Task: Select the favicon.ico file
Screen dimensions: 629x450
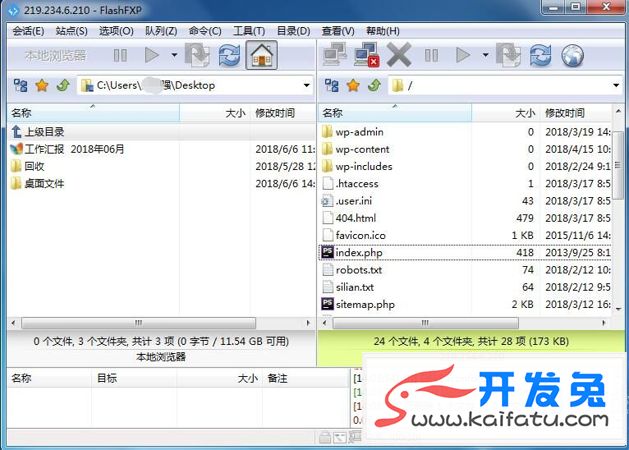Action: click(466, 235)
